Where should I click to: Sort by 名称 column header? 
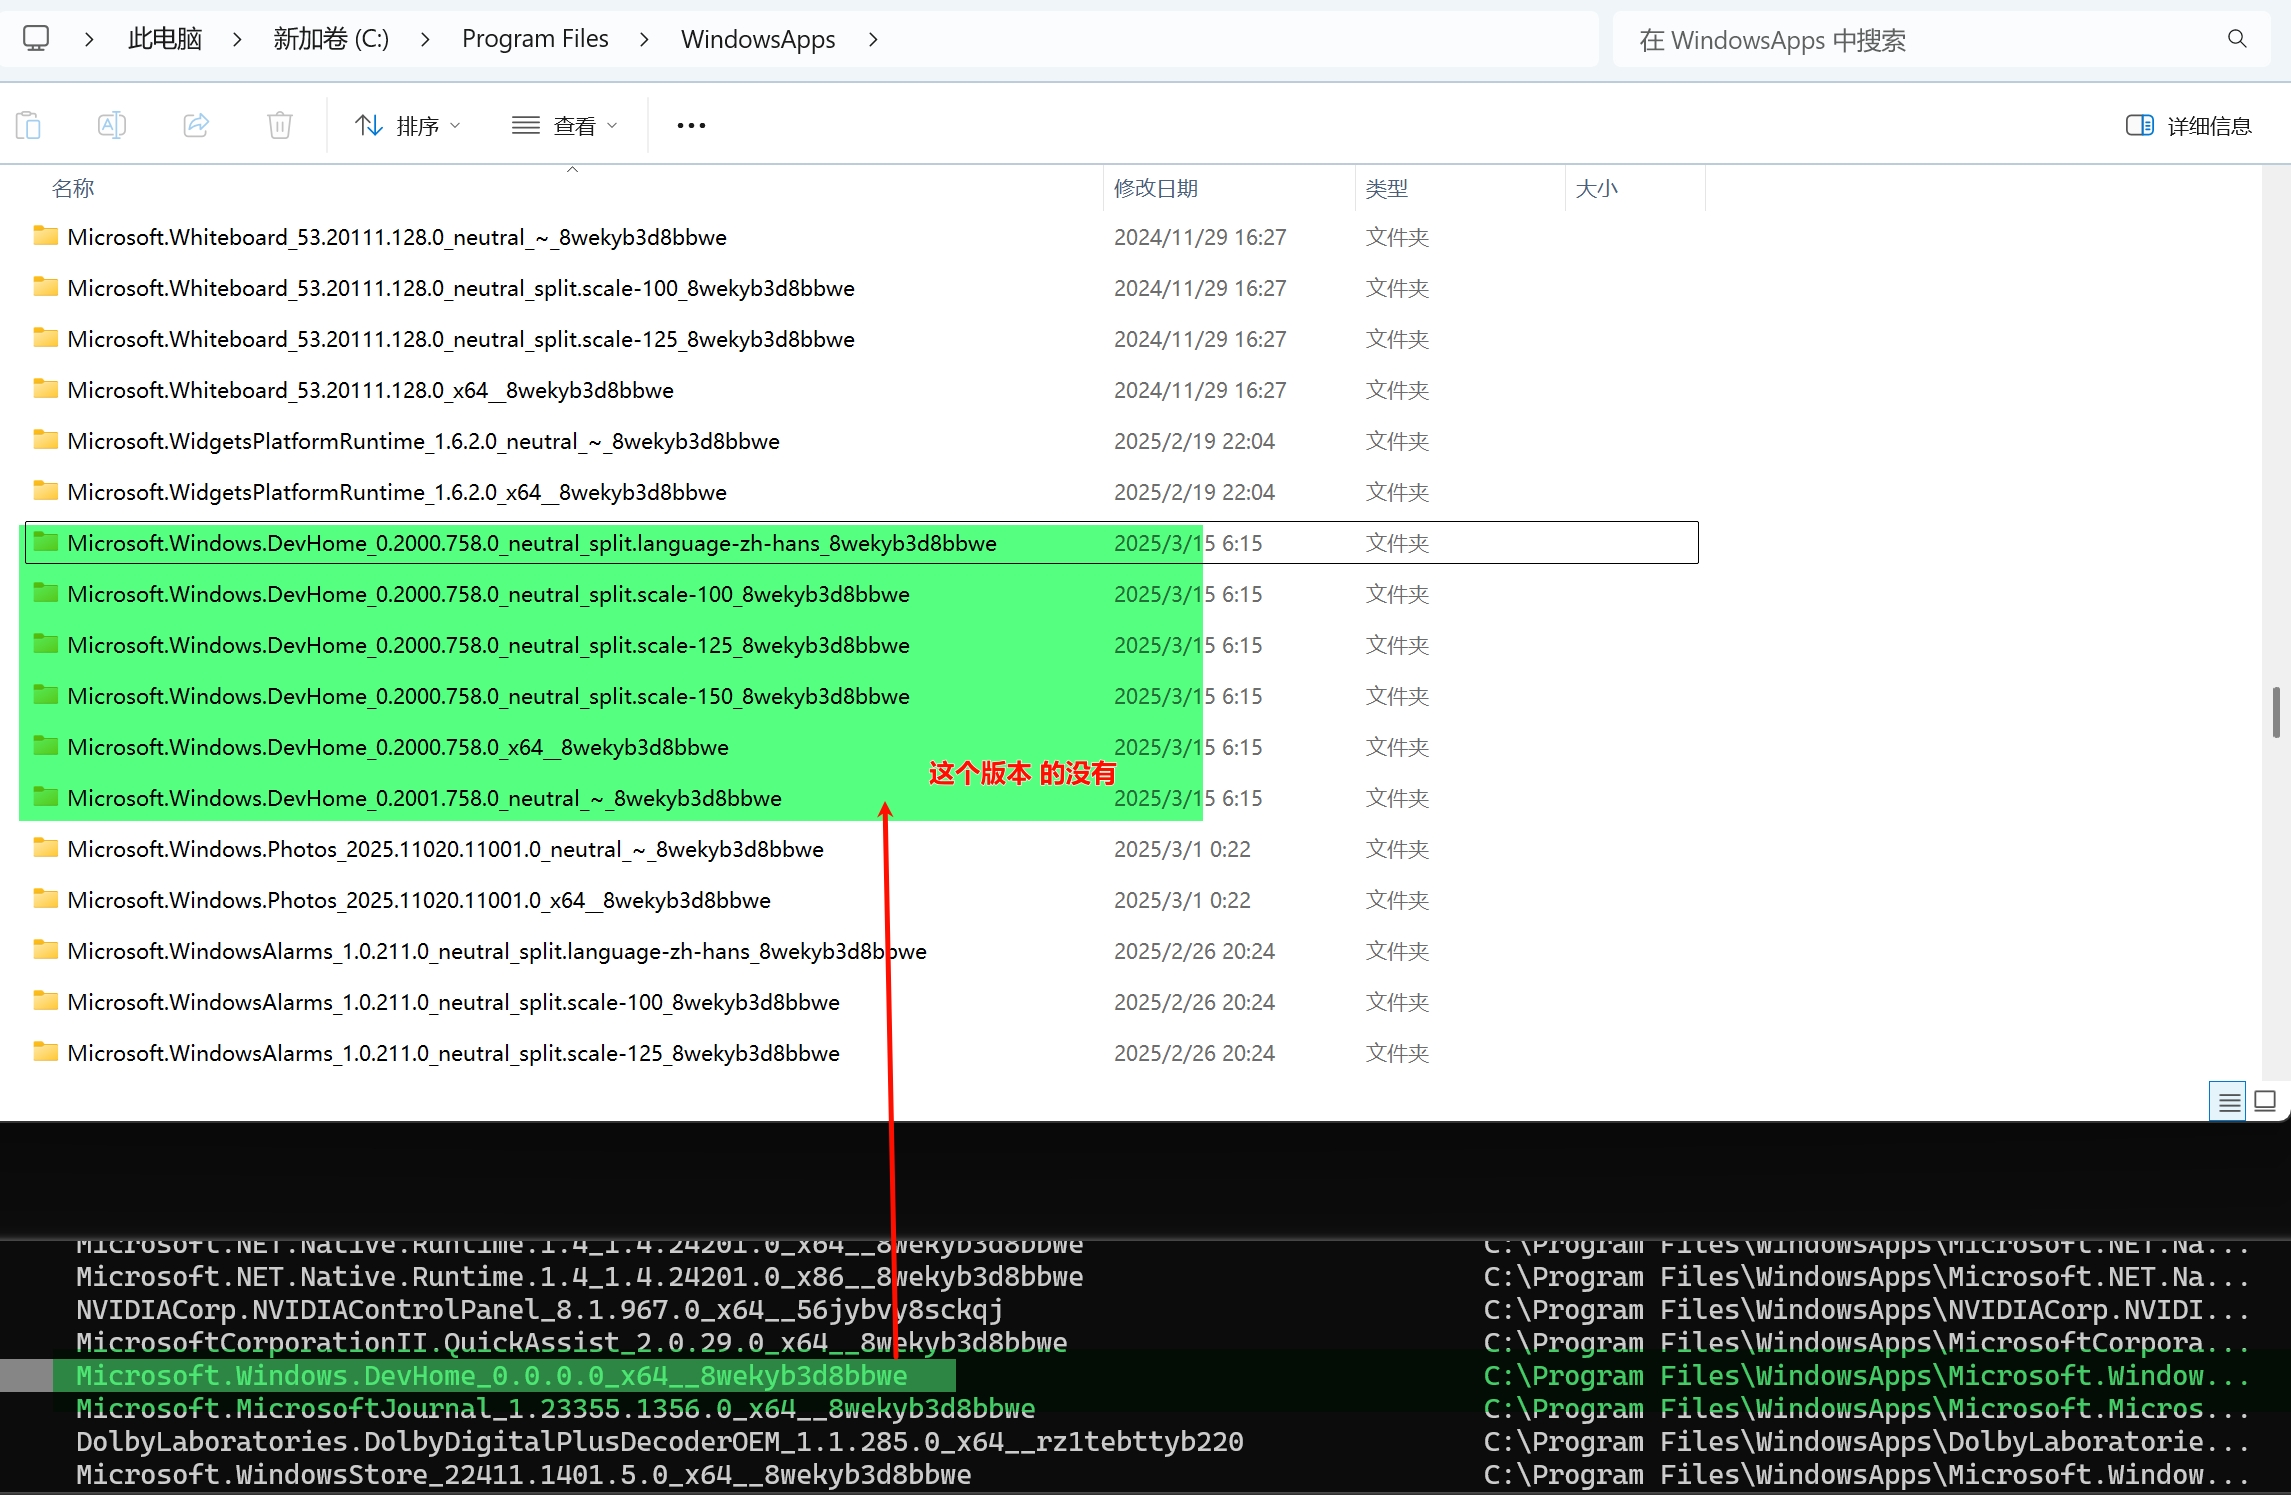(x=73, y=188)
